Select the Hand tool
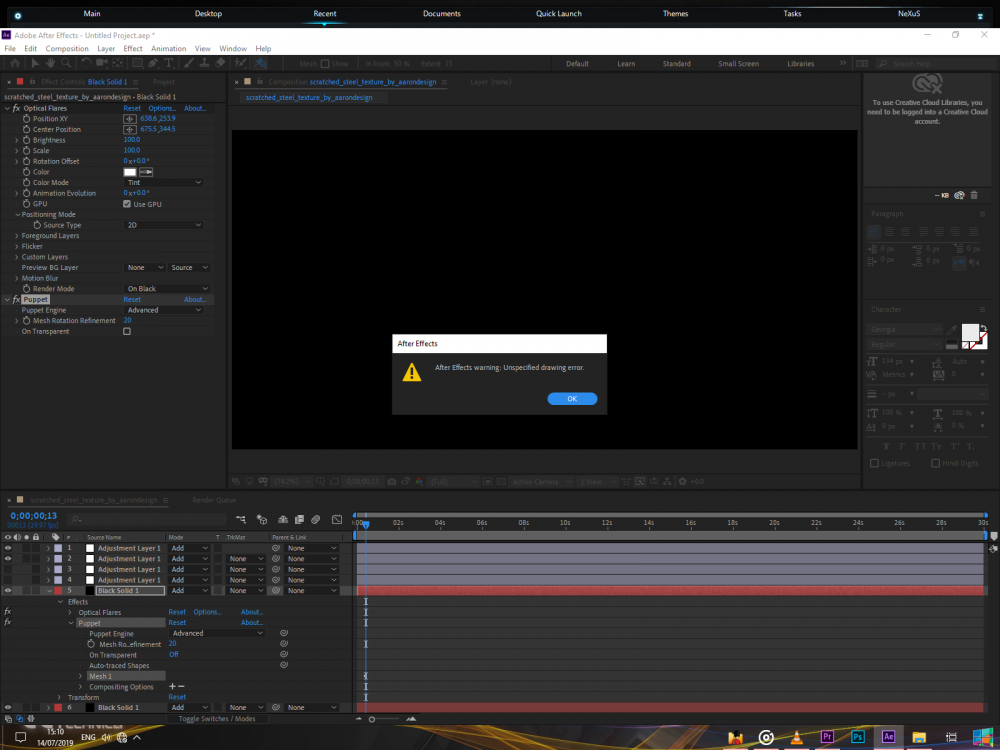The height and width of the screenshot is (750, 1000). point(50,63)
